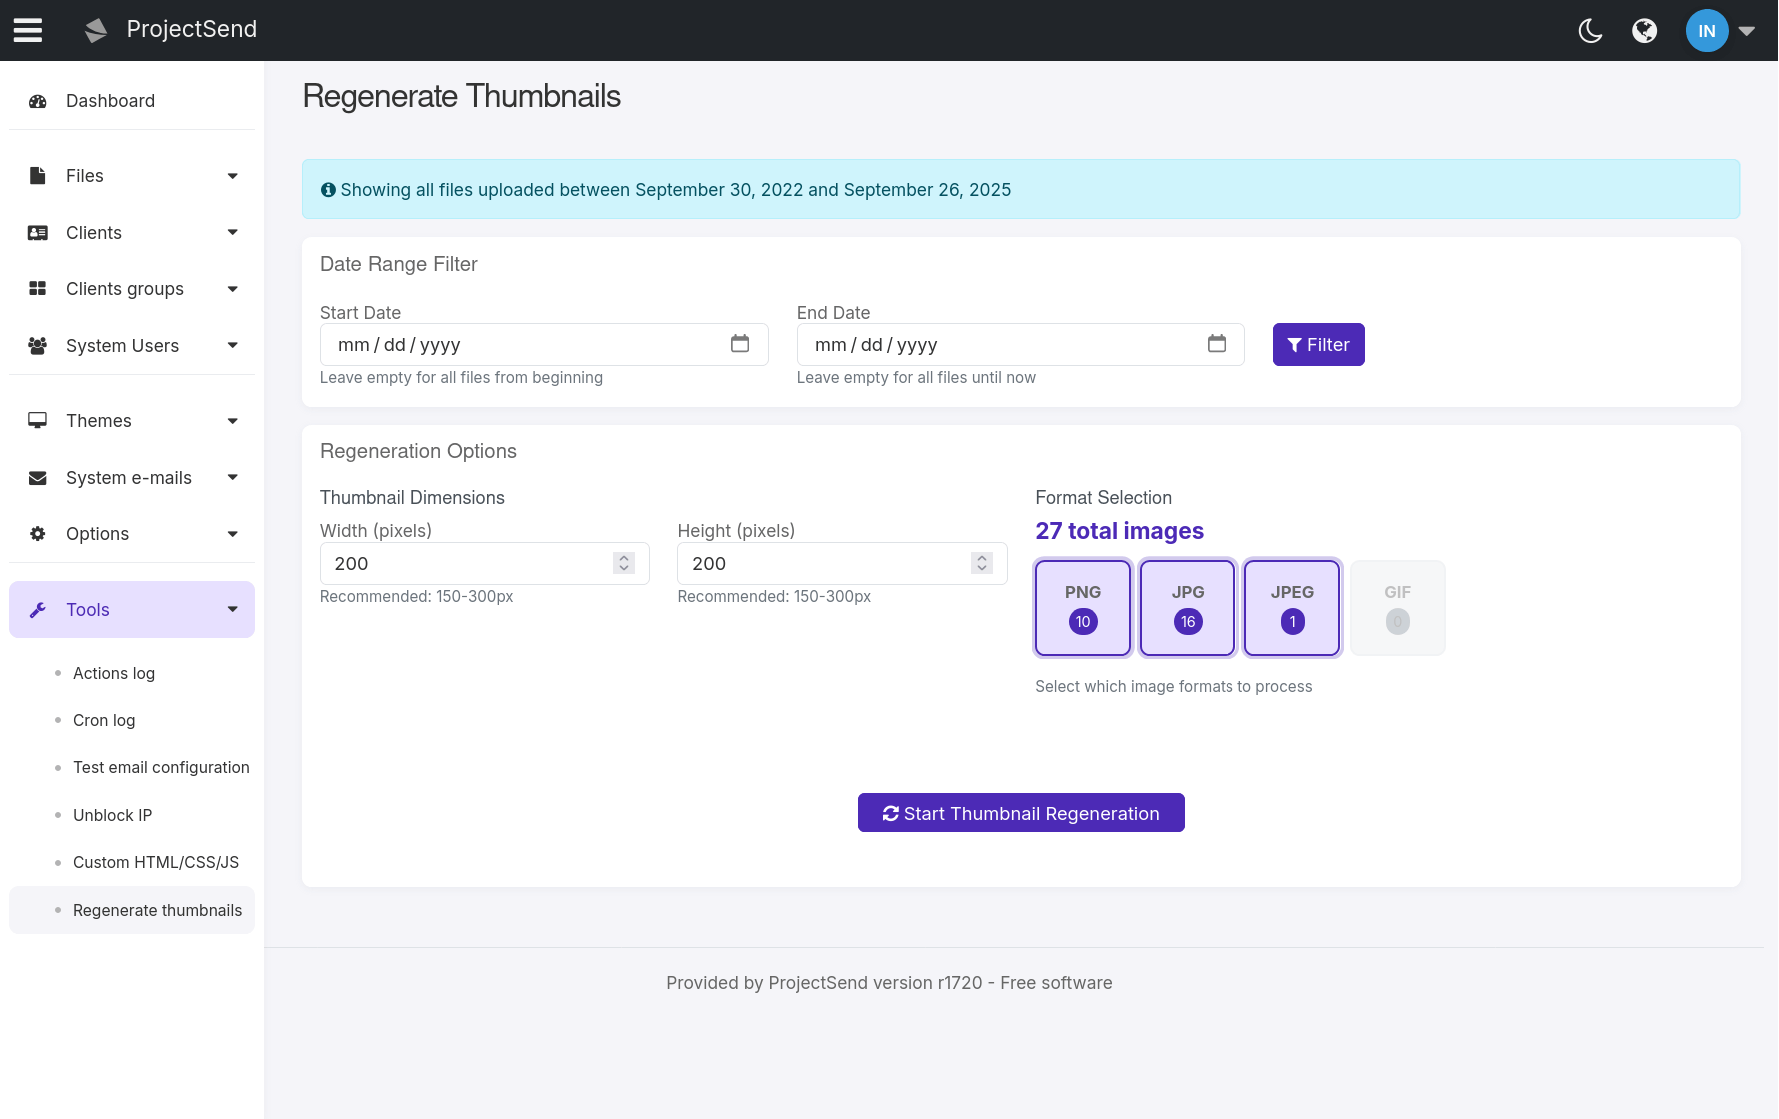Deselect the JPG image format

point(1187,607)
